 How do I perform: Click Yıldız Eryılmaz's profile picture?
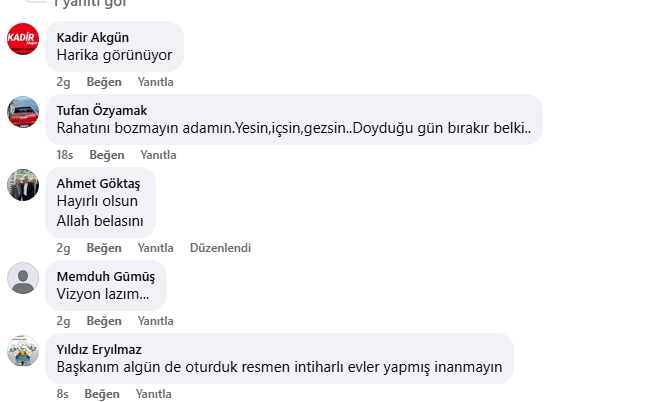click(23, 351)
